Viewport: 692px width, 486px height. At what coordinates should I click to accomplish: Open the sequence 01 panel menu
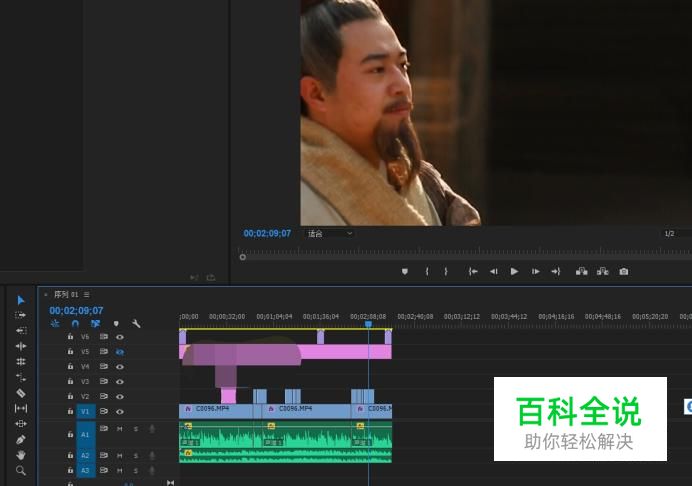pos(86,294)
